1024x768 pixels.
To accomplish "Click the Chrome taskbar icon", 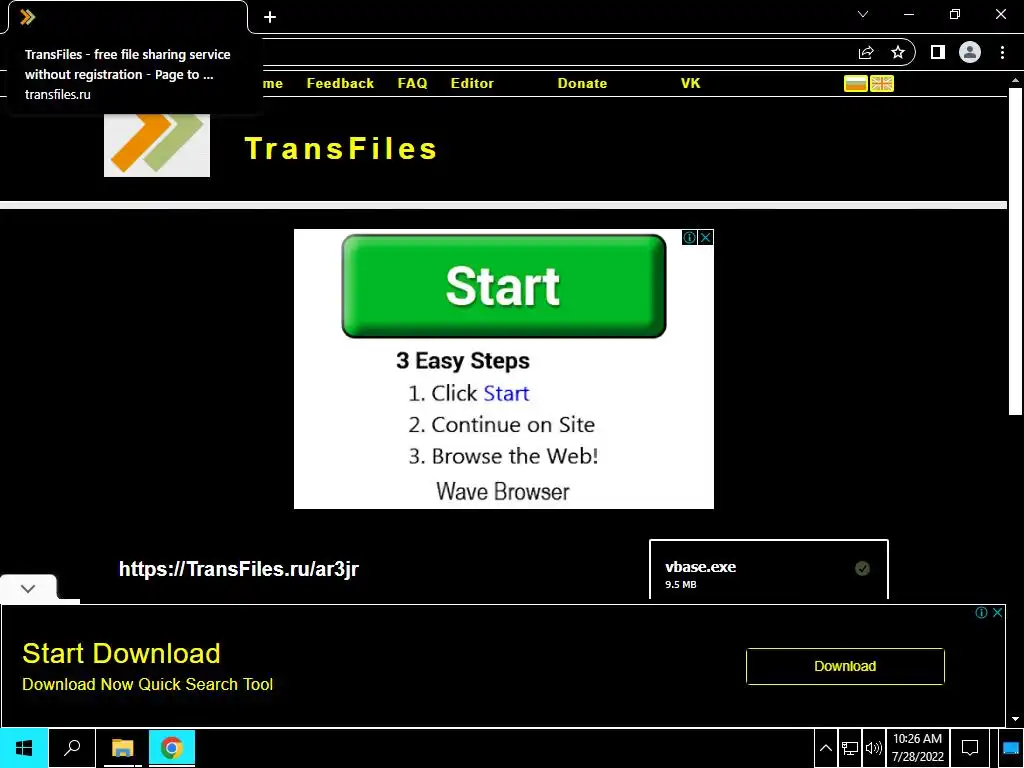I will pyautogui.click(x=172, y=748).
